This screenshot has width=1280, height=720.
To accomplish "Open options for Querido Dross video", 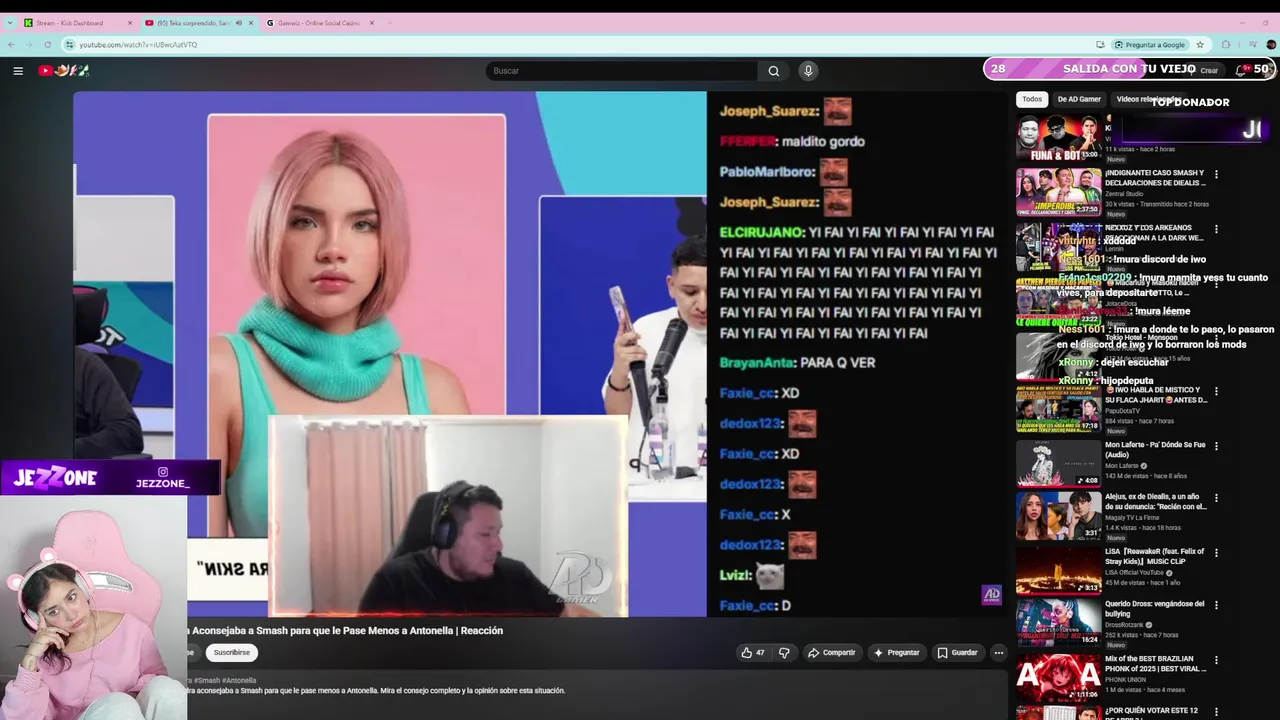I will [x=1216, y=605].
